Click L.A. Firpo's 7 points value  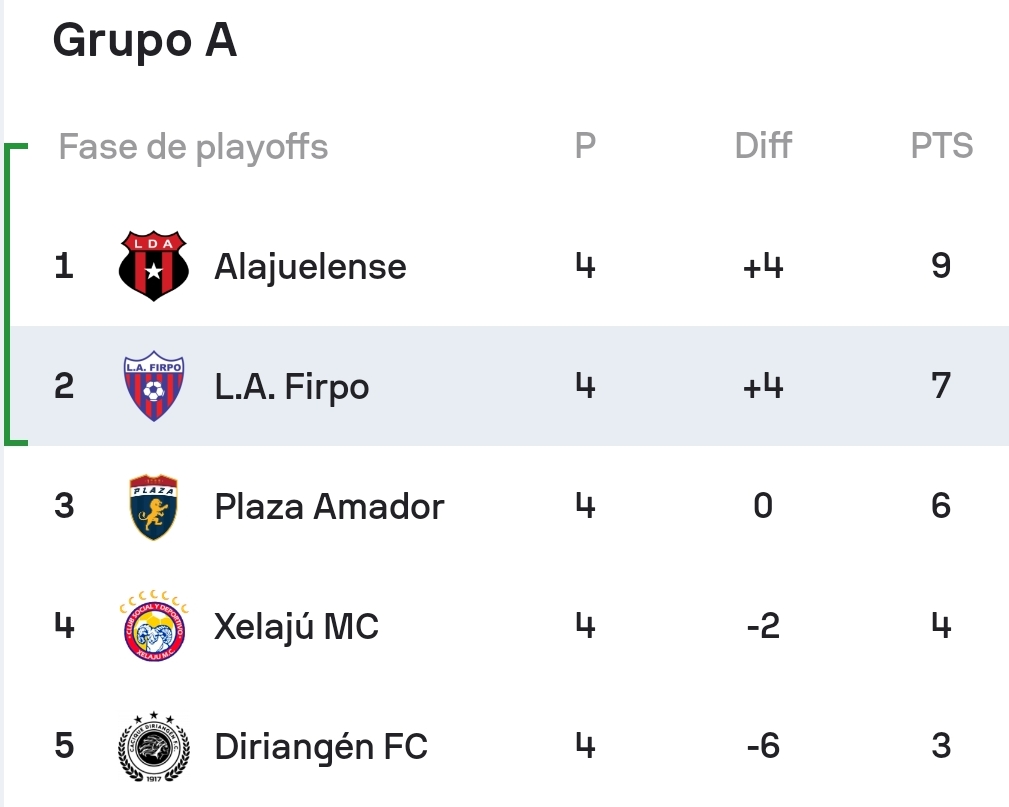click(x=941, y=386)
